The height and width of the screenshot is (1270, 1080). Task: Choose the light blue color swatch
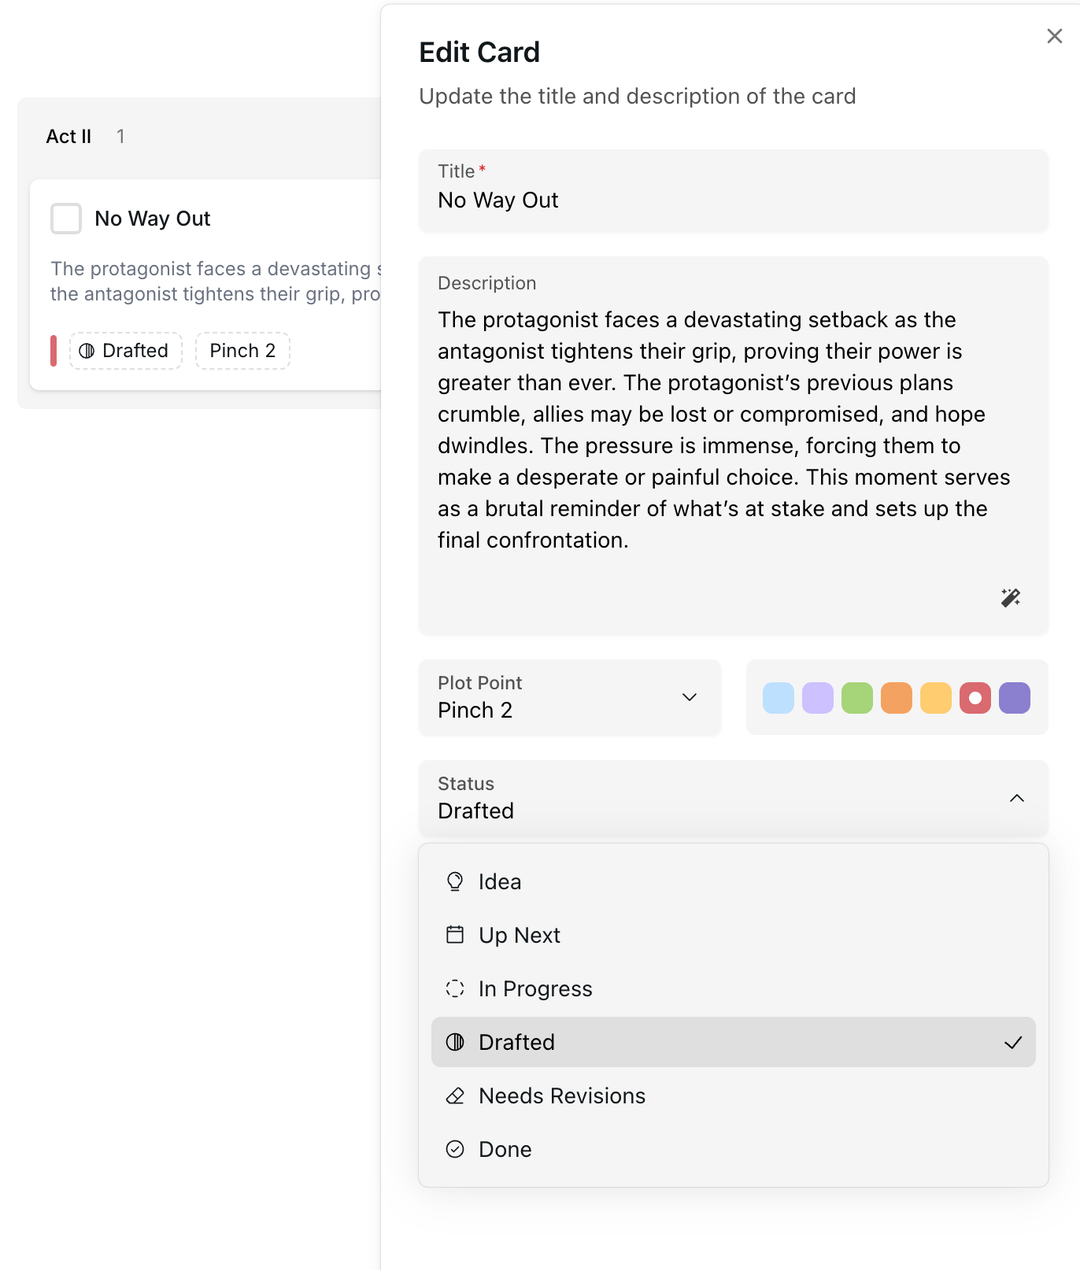click(778, 698)
